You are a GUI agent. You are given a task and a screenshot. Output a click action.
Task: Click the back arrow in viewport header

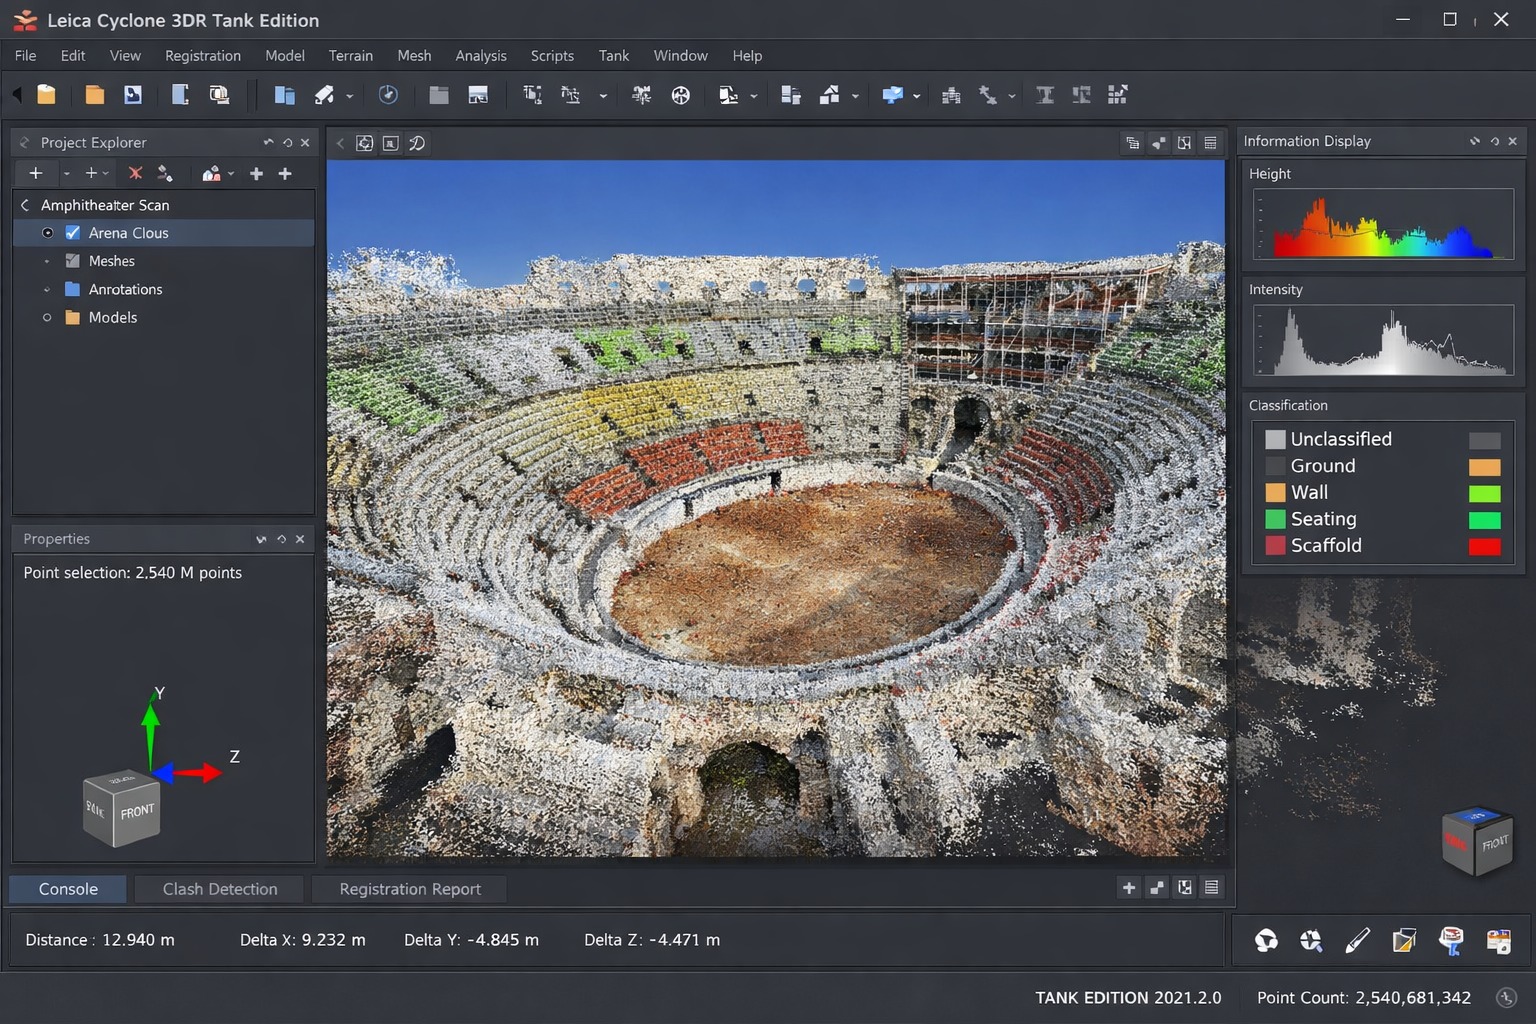[340, 143]
